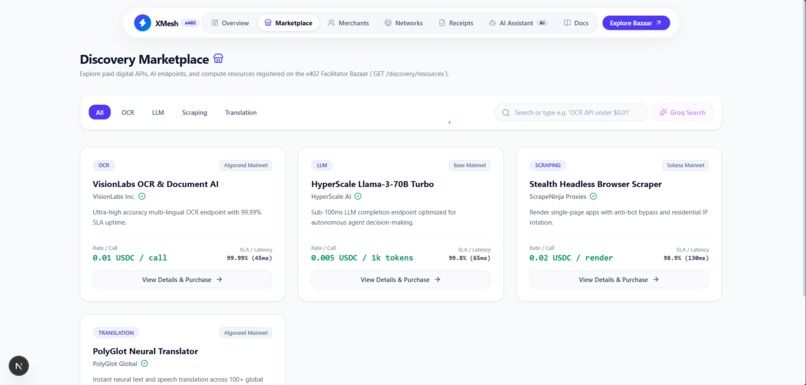Screen dimensions: 806x385
Task: Open HyperScale Llama-3-70B Turbo title
Action: click(372, 184)
